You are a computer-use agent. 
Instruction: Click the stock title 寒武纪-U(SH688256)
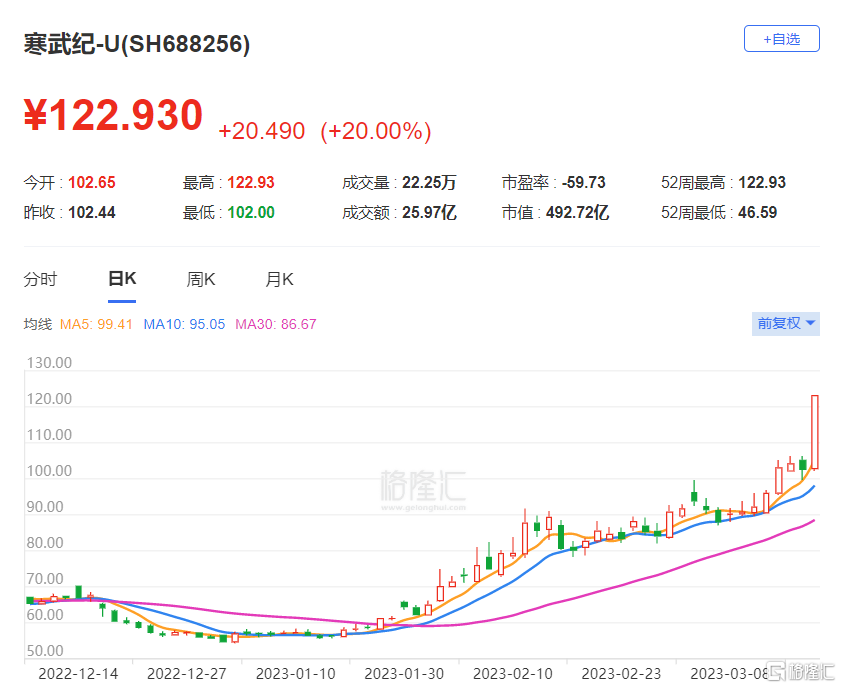tap(137, 44)
